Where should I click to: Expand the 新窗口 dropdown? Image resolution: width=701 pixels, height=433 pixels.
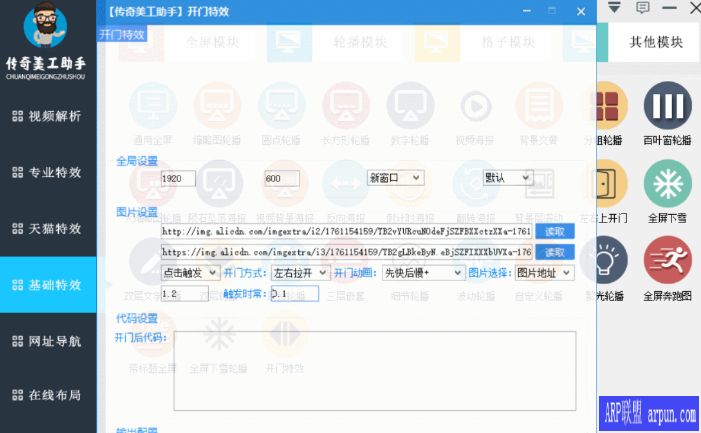(x=395, y=178)
